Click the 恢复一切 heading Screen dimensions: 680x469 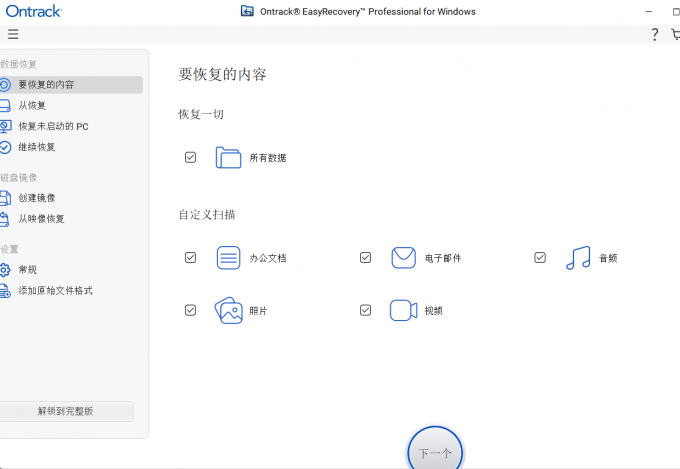pos(201,115)
